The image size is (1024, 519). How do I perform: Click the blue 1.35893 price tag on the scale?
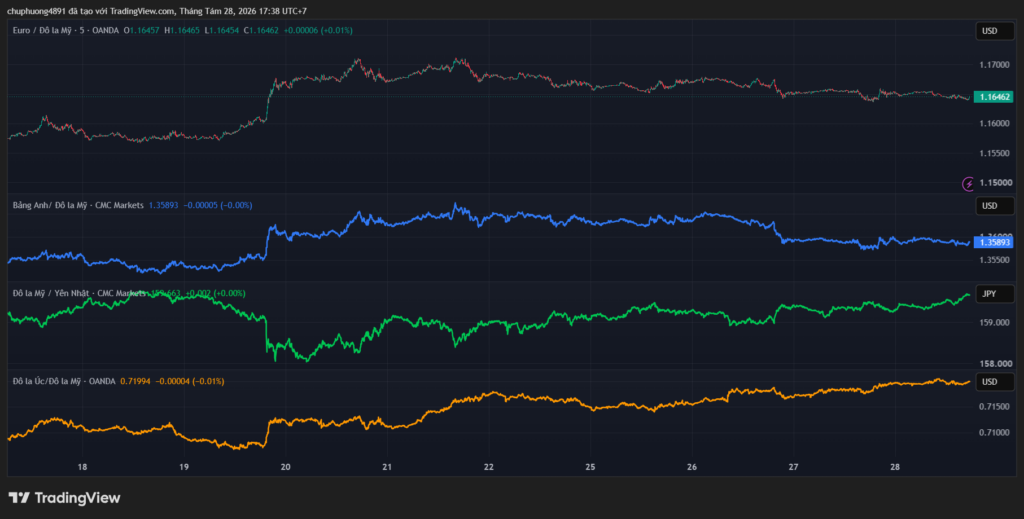coord(993,242)
